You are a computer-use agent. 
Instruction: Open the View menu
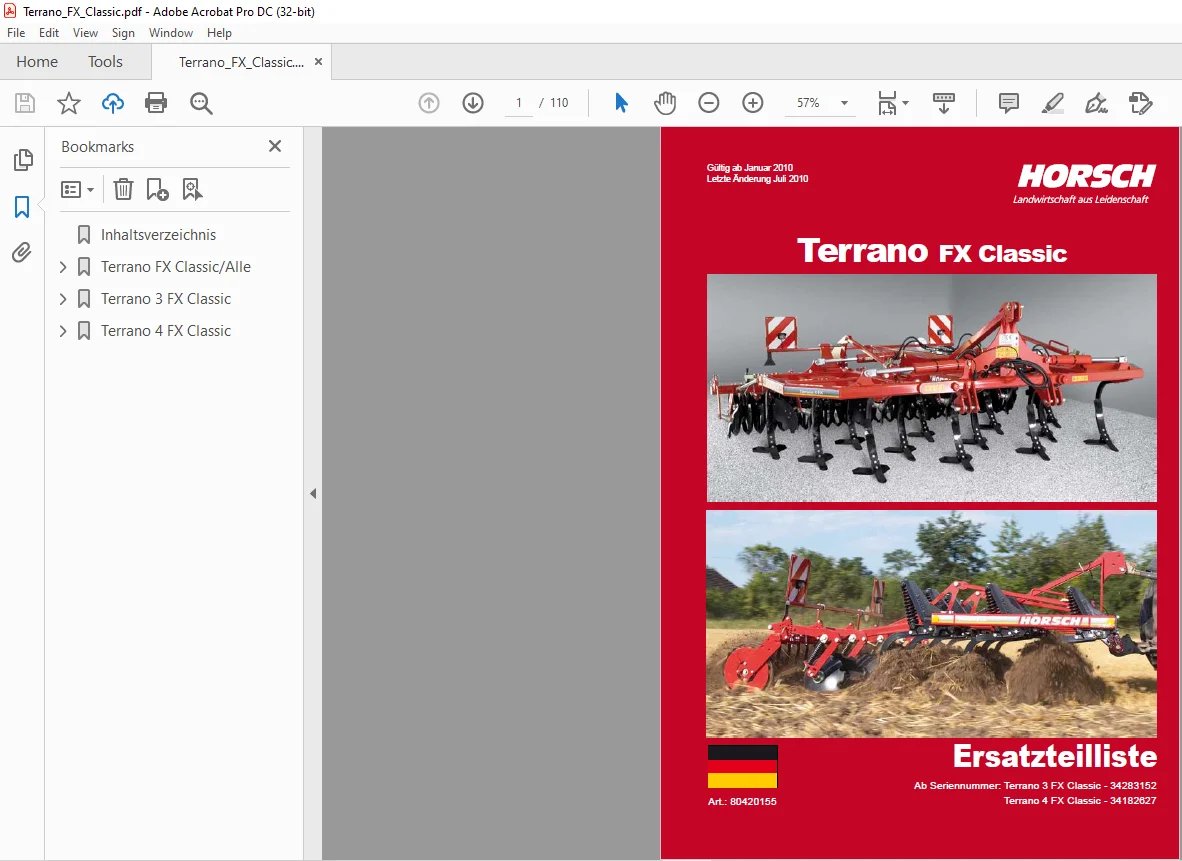click(85, 33)
